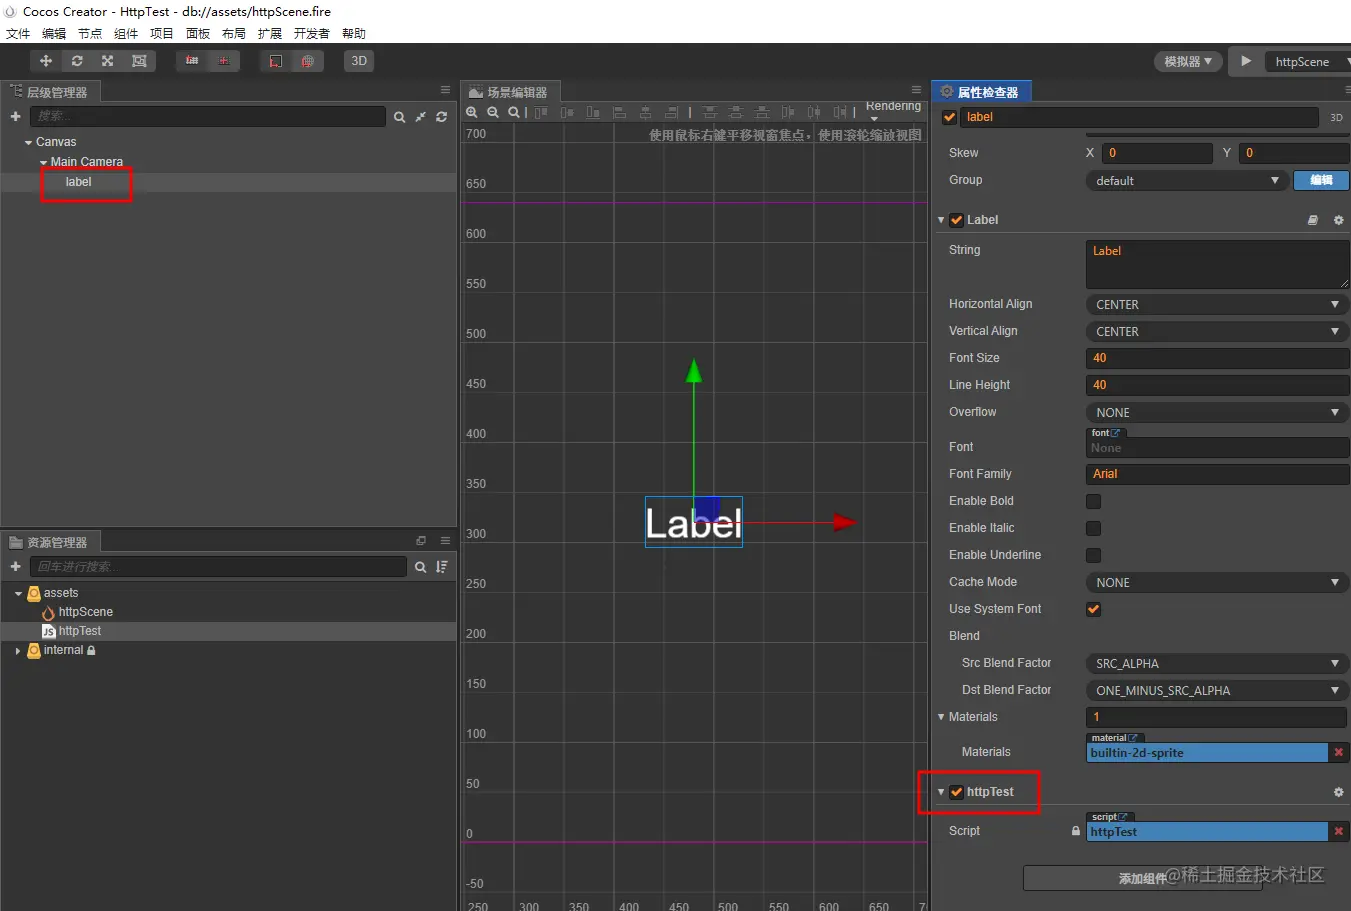Open the 项目 menu
The height and width of the screenshot is (911, 1351).
pyautogui.click(x=162, y=33)
